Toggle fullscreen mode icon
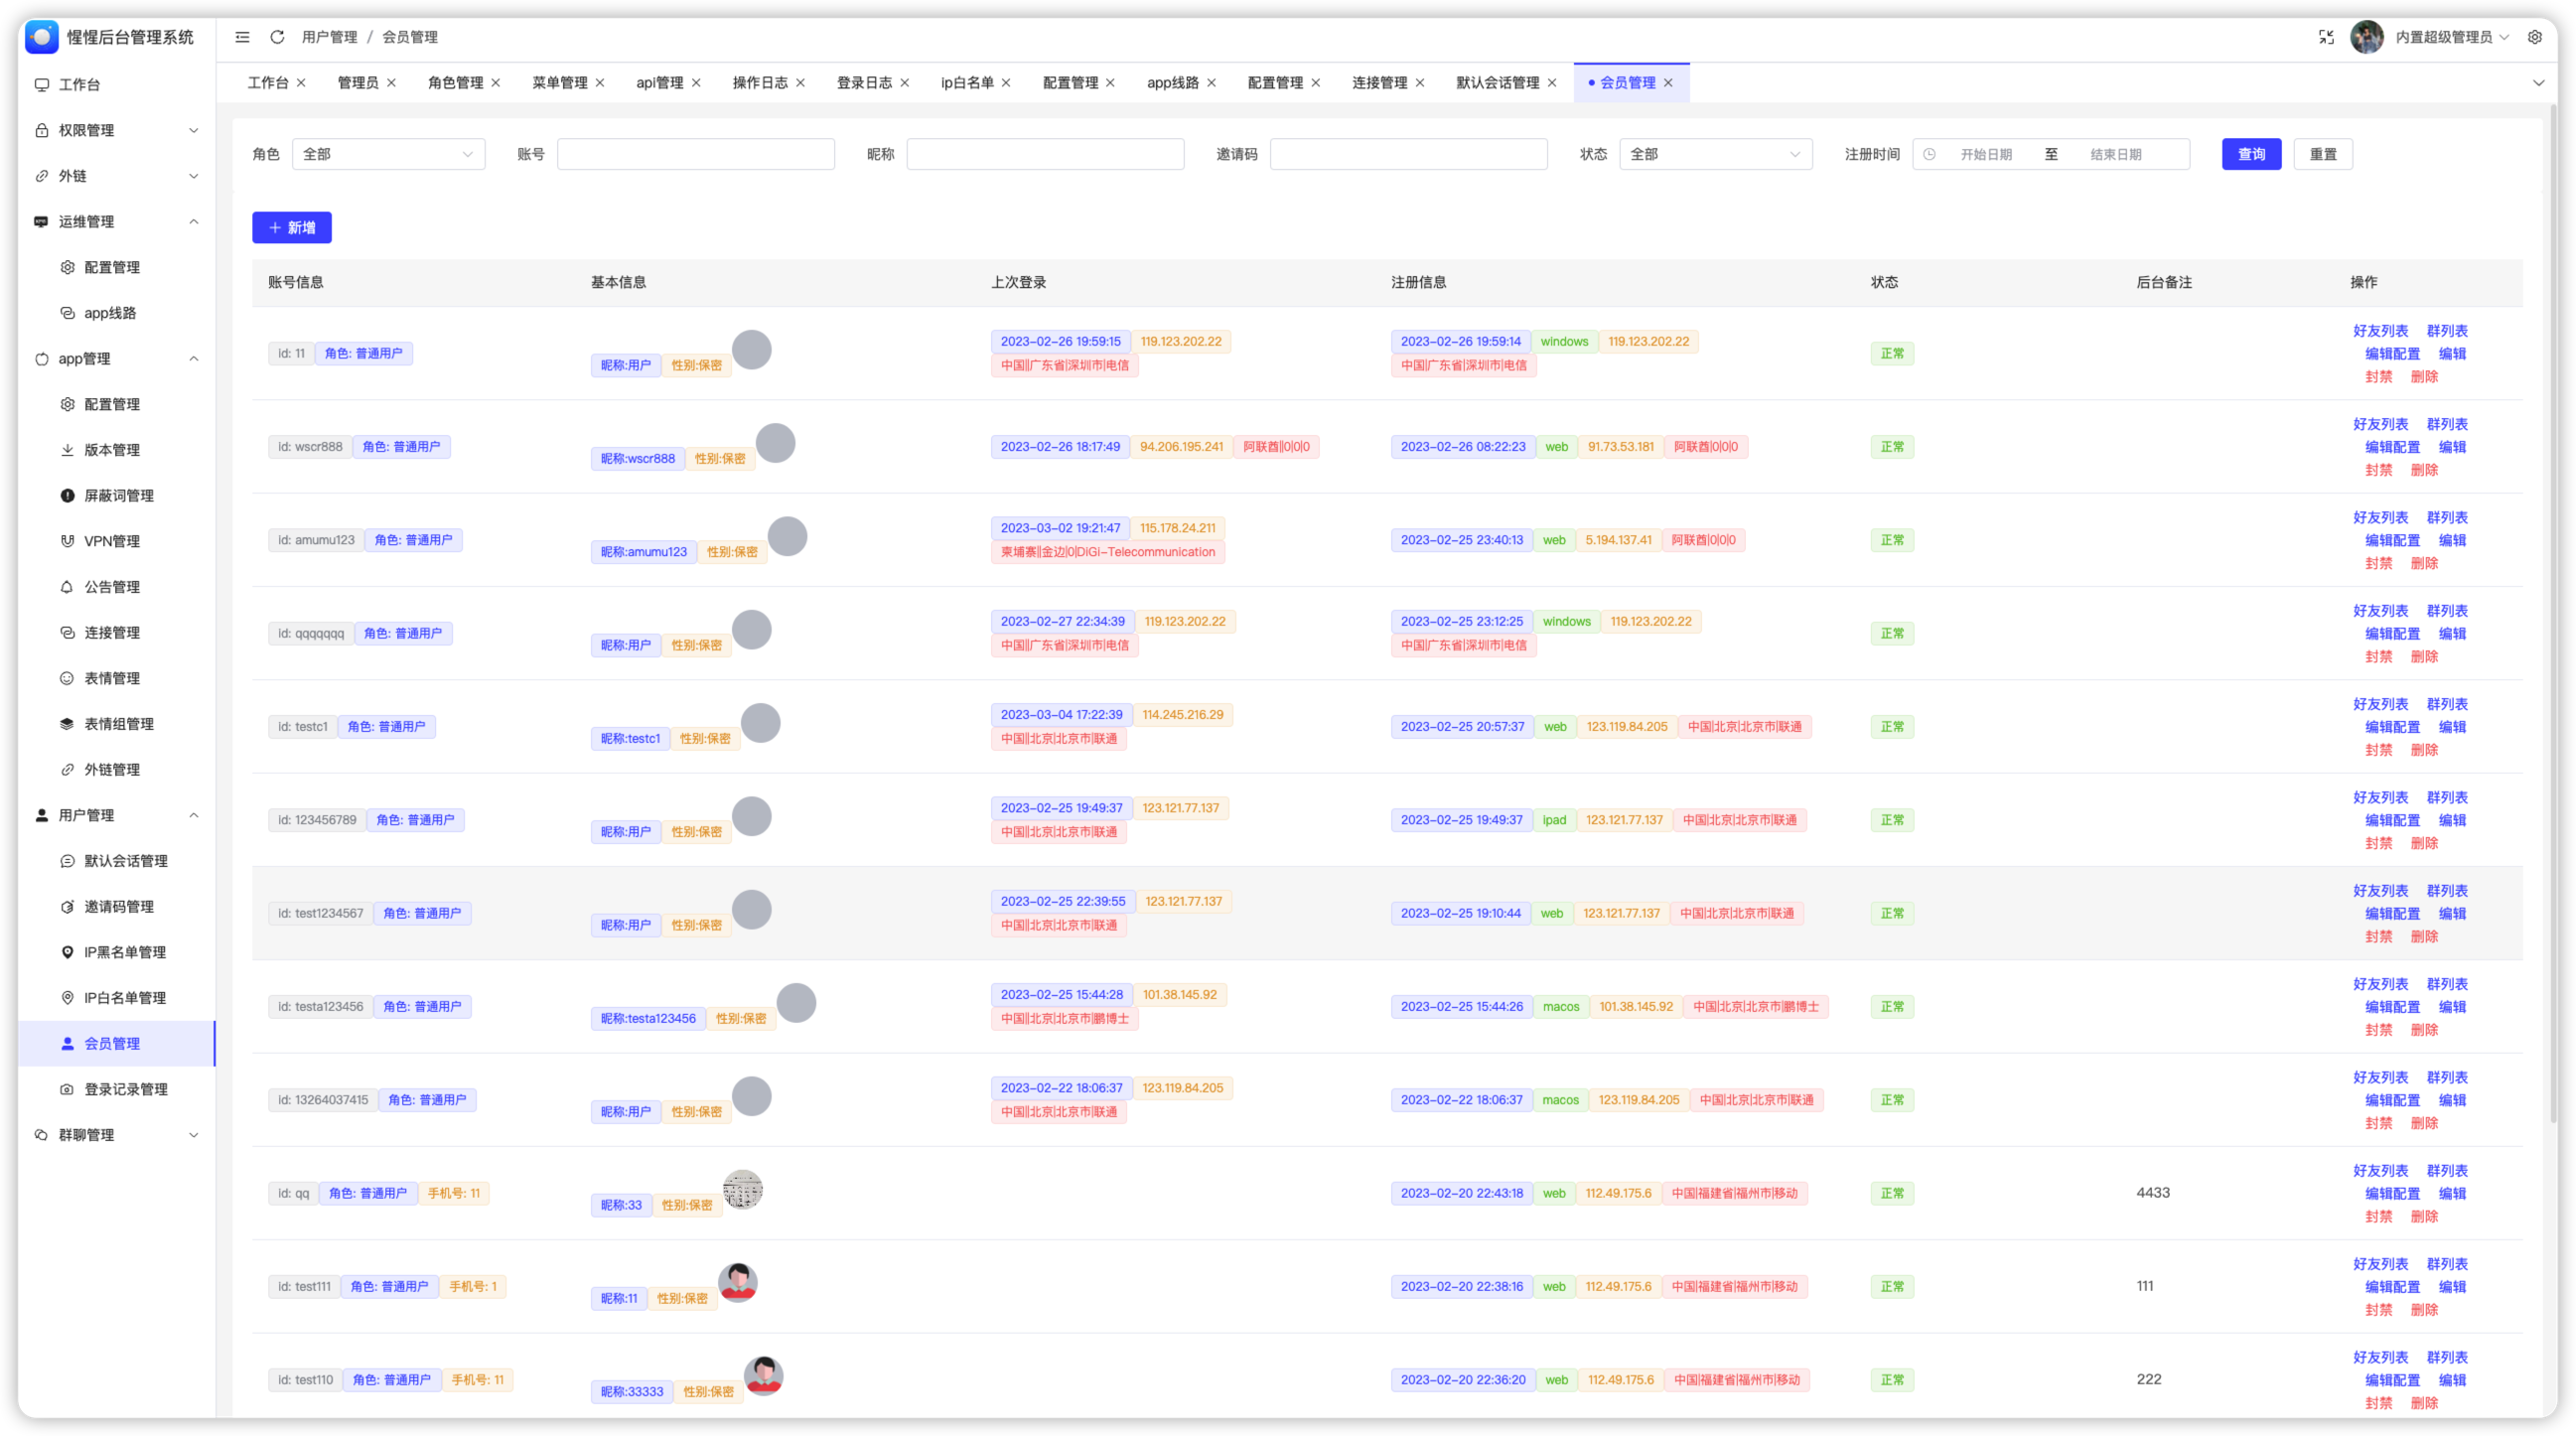 click(2326, 37)
